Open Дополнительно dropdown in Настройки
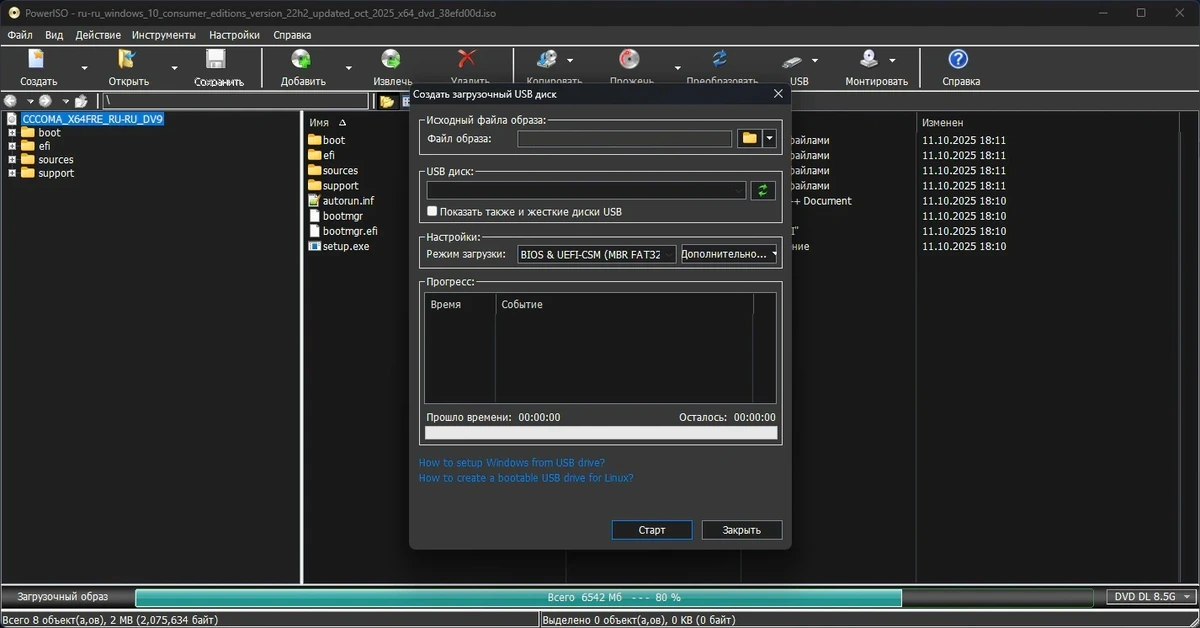The width and height of the screenshot is (1200, 628). tap(729, 254)
